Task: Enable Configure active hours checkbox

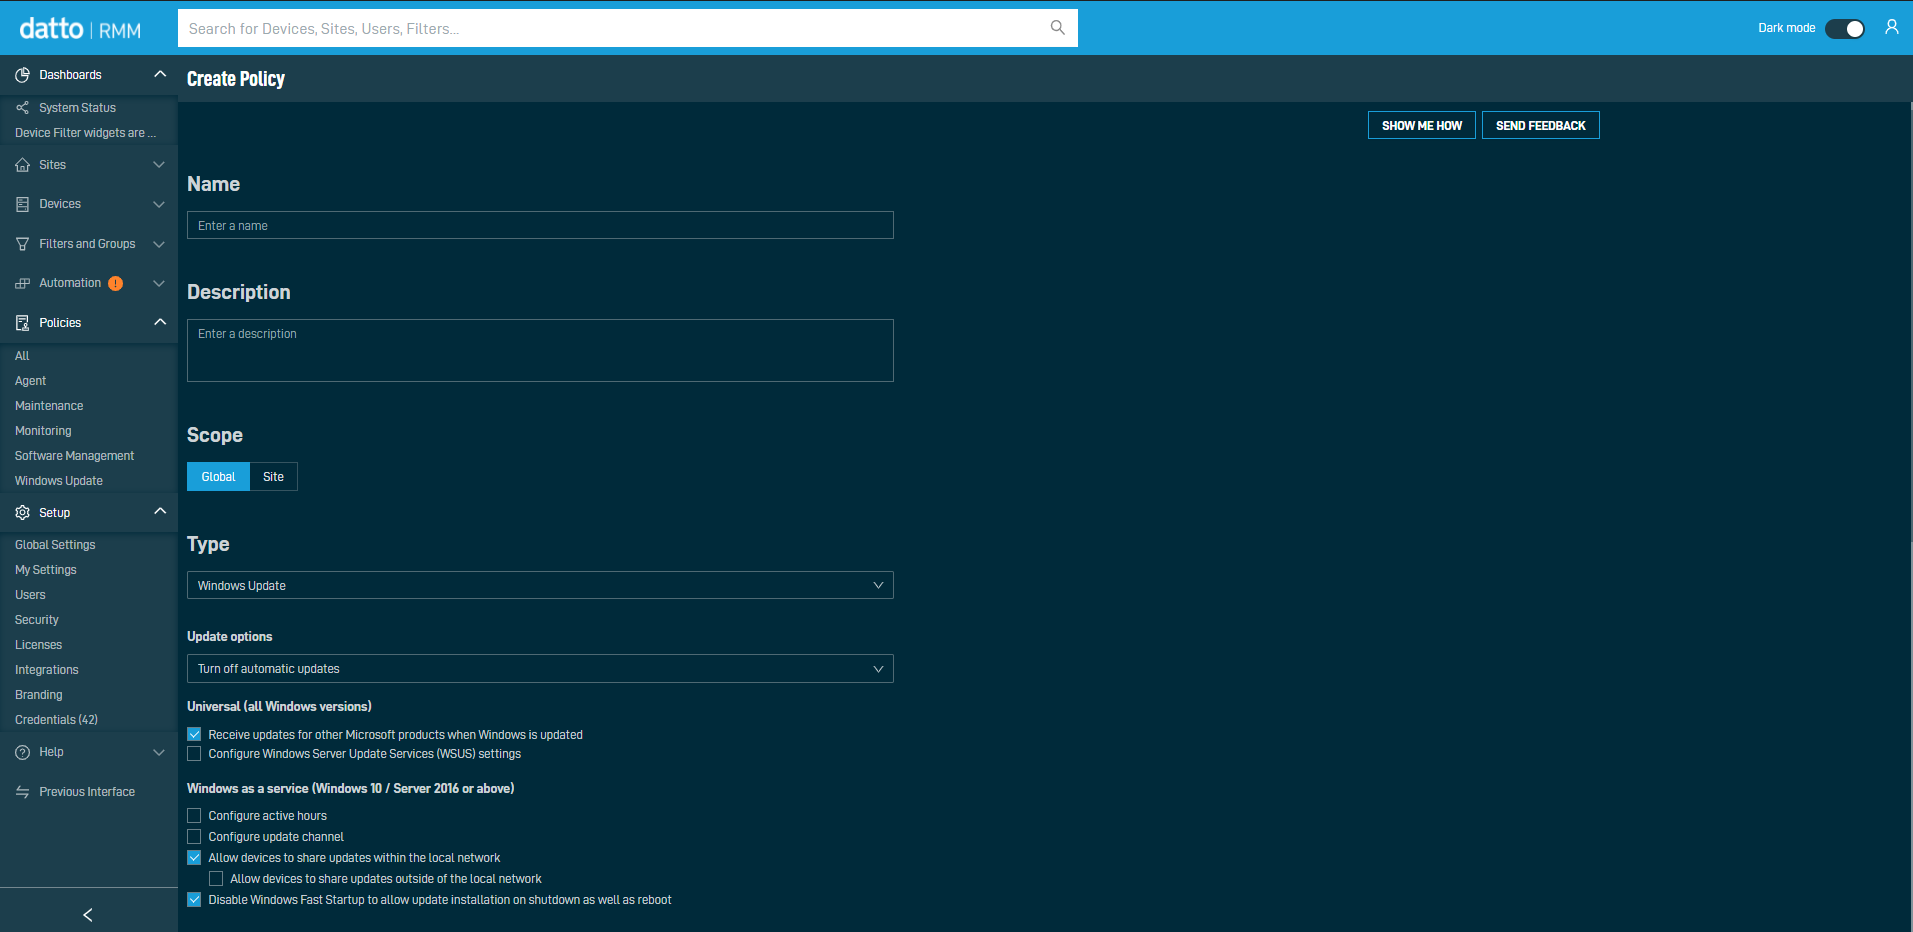Action: point(194,816)
